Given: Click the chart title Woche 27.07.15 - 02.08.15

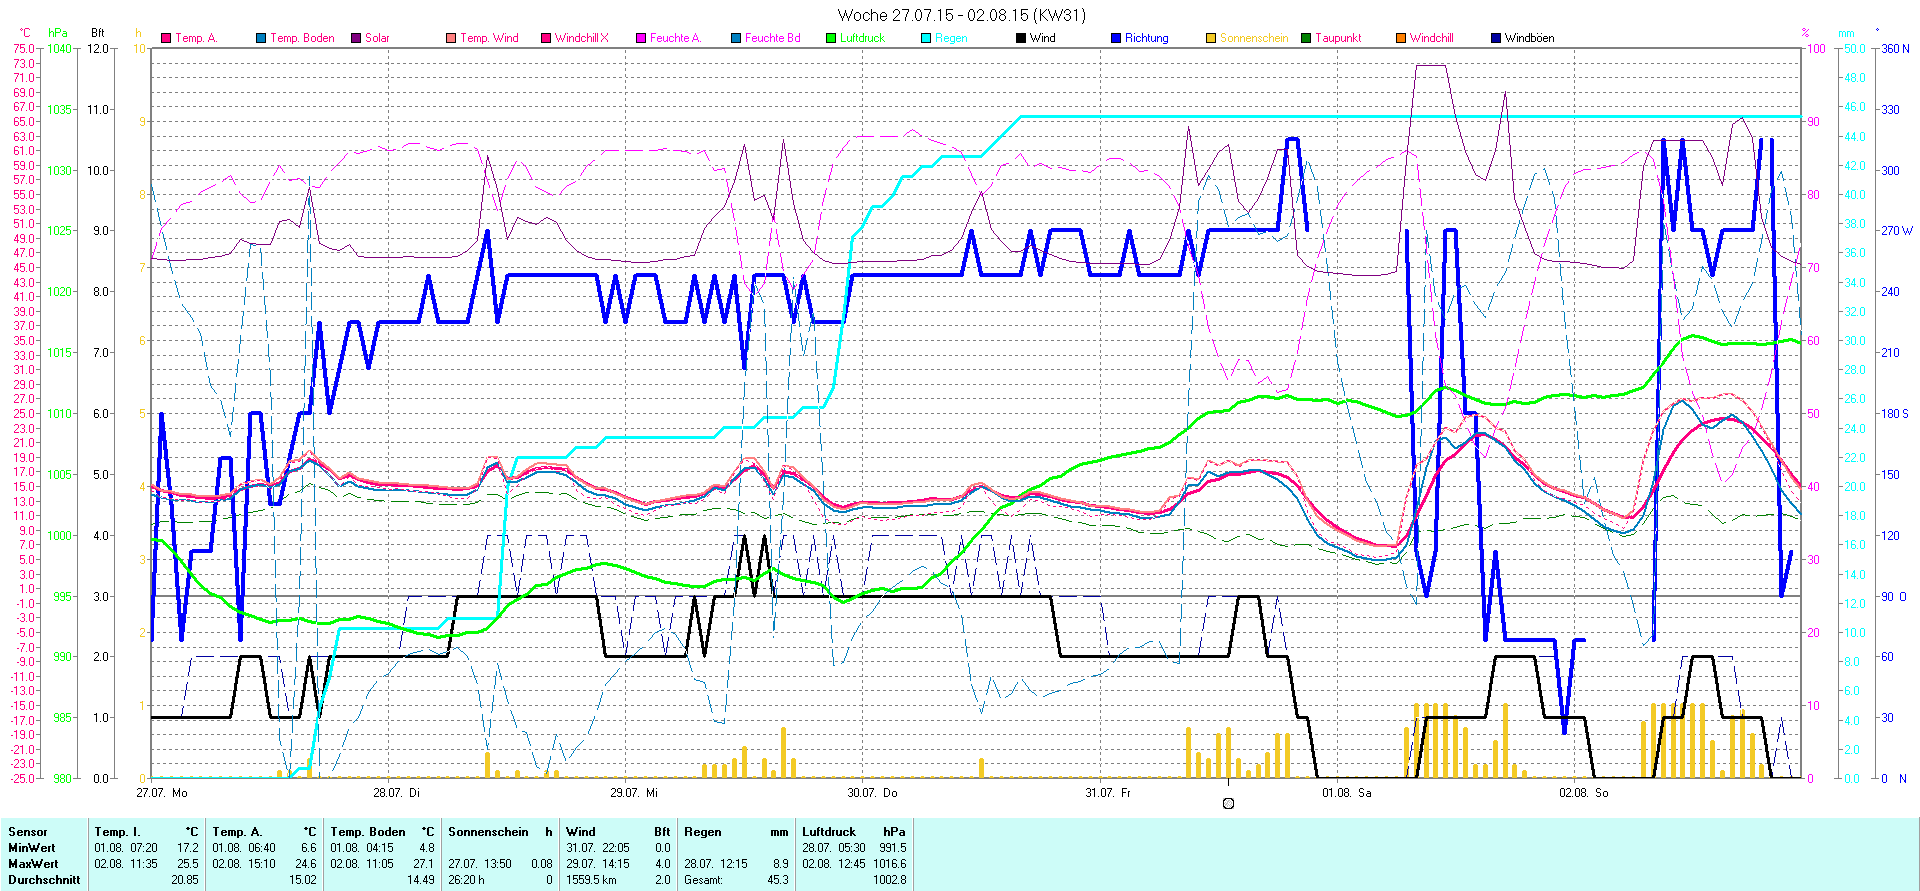Looking at the screenshot, I should tap(960, 15).
